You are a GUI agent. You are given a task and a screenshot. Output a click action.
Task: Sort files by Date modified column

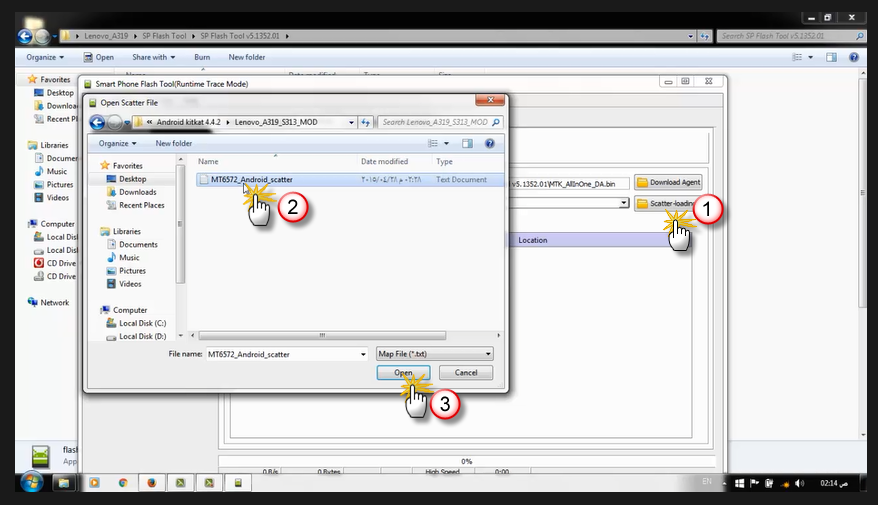(x=384, y=161)
